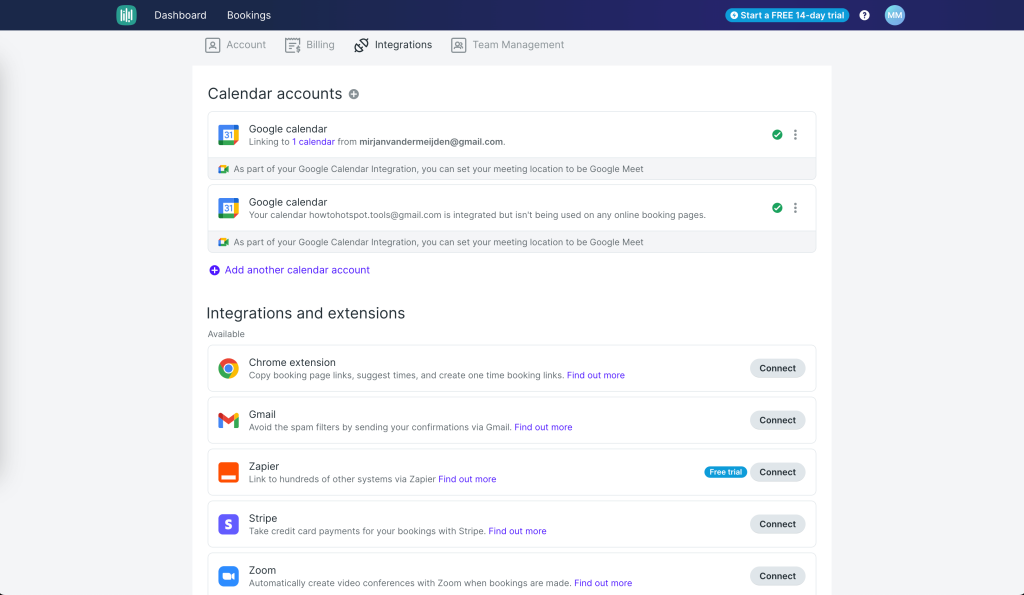Open the 1 calendar link
Viewport: 1024px width, 595px height.
pos(313,142)
